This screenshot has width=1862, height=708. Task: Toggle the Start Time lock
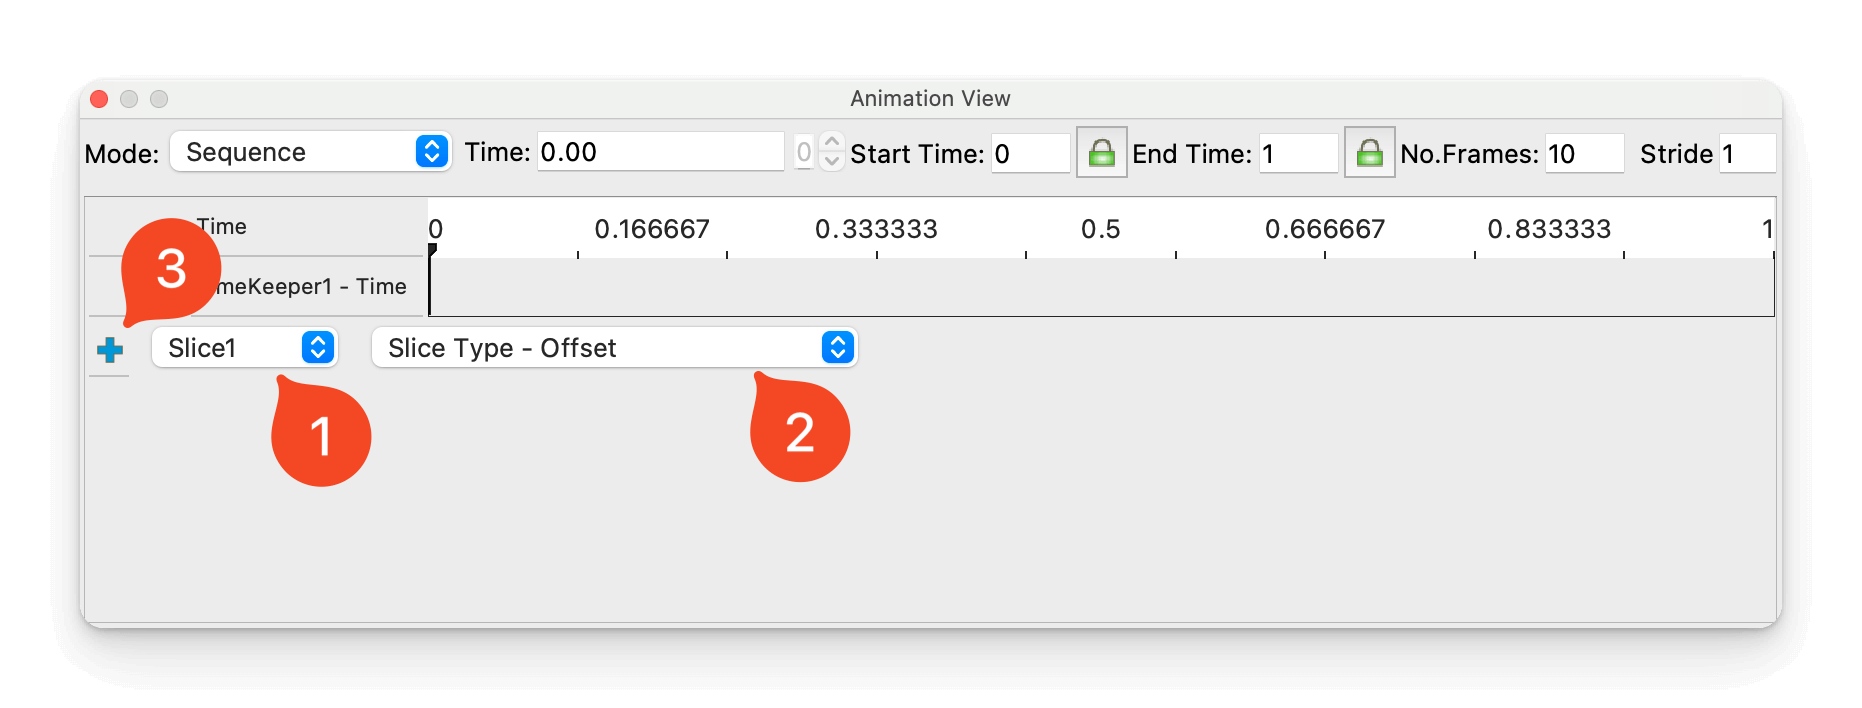point(1101,153)
